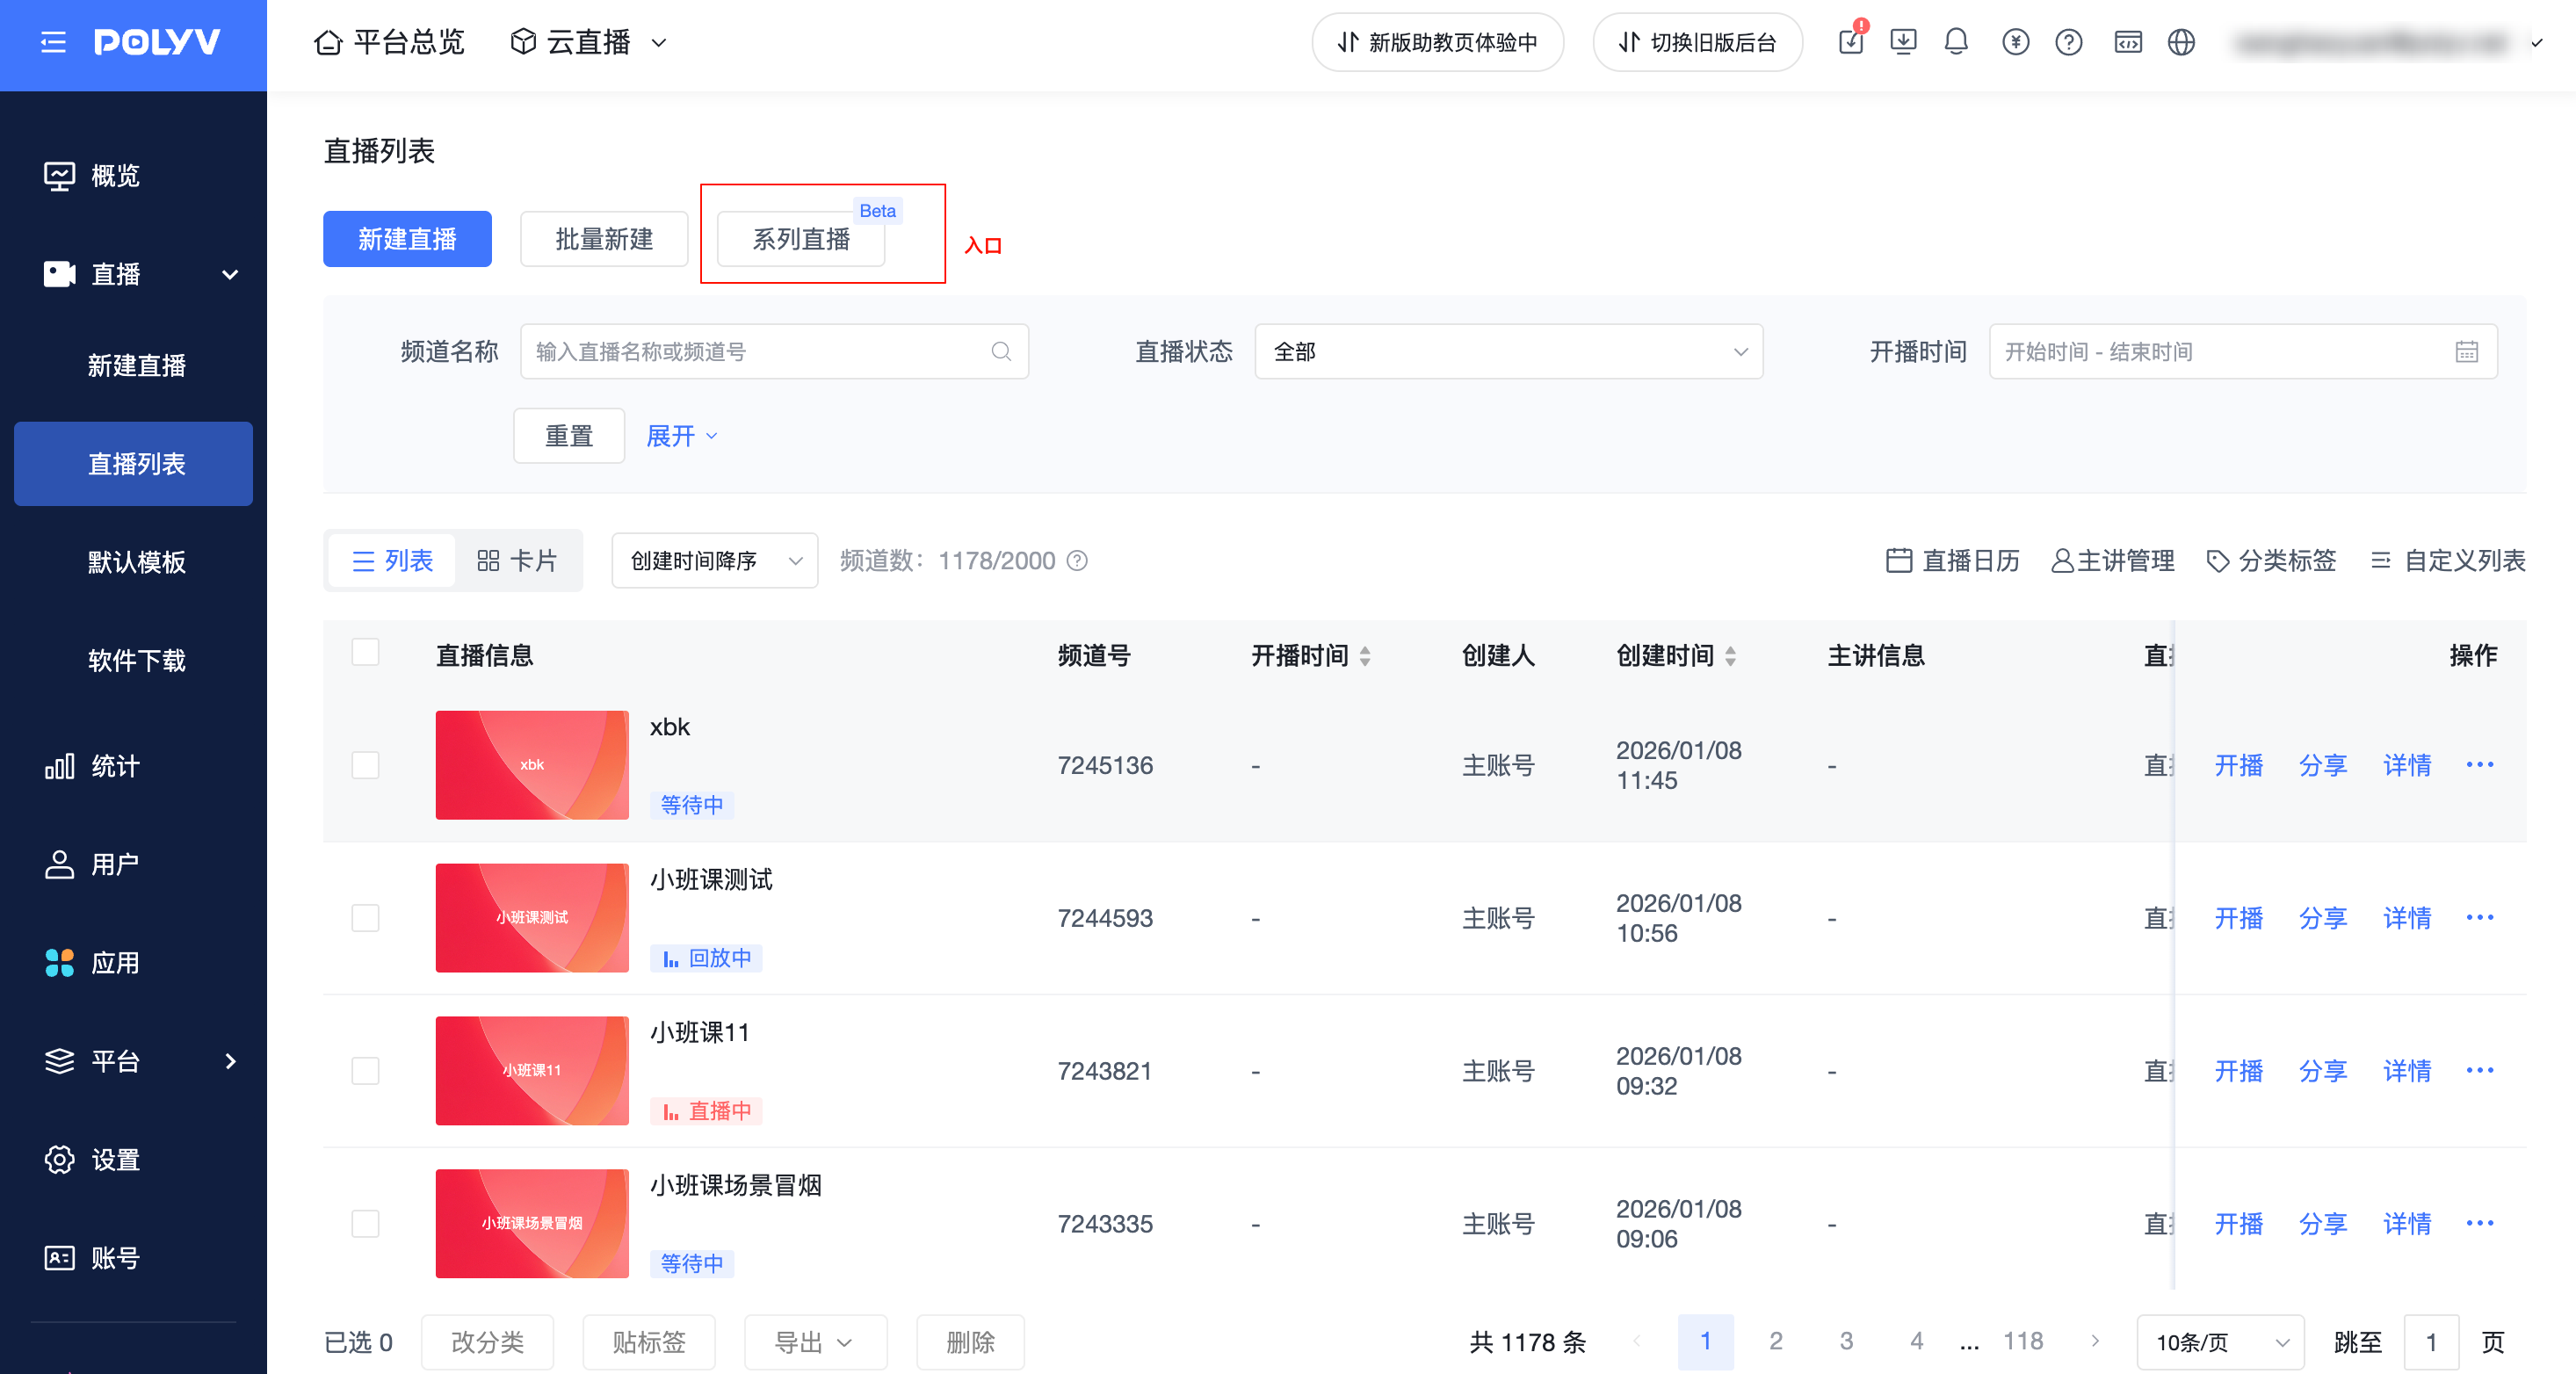Viewport: 2576px width, 1374px height.
Task: Click the 批量新建 button
Action: tap(604, 239)
